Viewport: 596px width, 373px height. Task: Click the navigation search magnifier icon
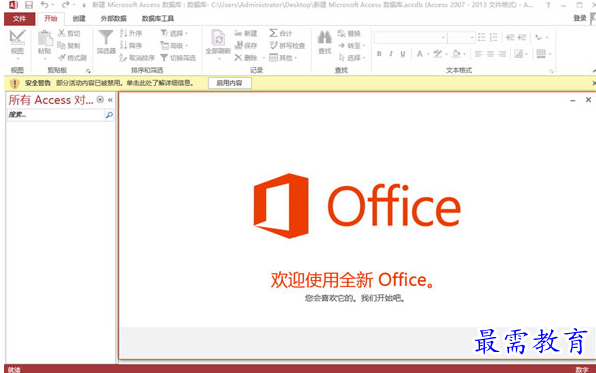pyautogui.click(x=109, y=115)
